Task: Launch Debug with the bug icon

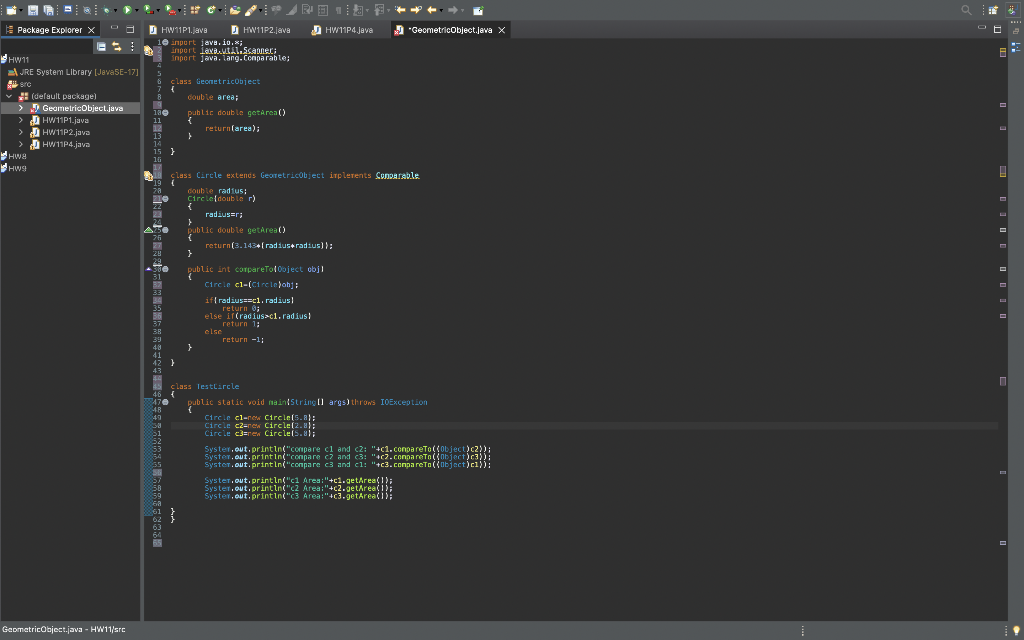Action: tap(105, 10)
